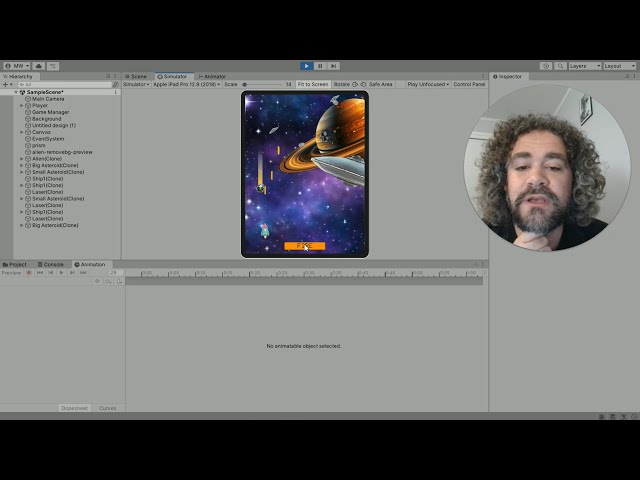Open the Layers dropdown
This screenshot has width=640, height=480.
tap(585, 66)
